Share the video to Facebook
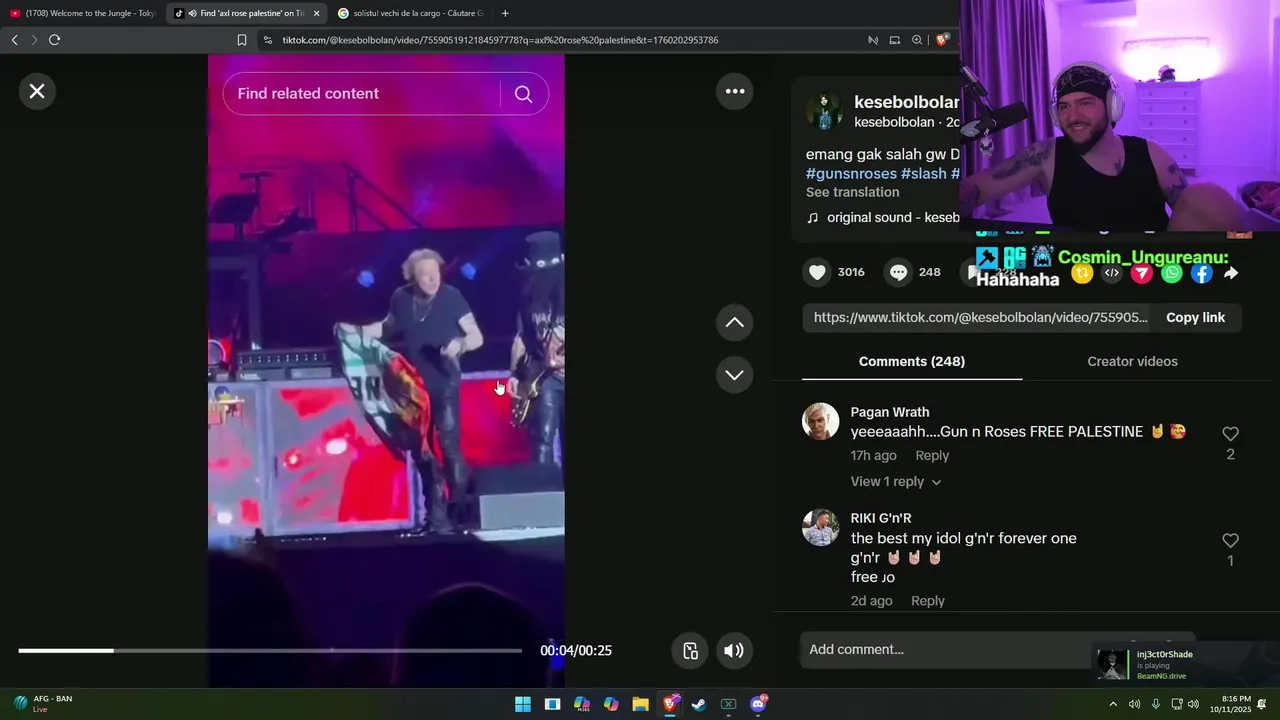1280x720 pixels. [1202, 273]
